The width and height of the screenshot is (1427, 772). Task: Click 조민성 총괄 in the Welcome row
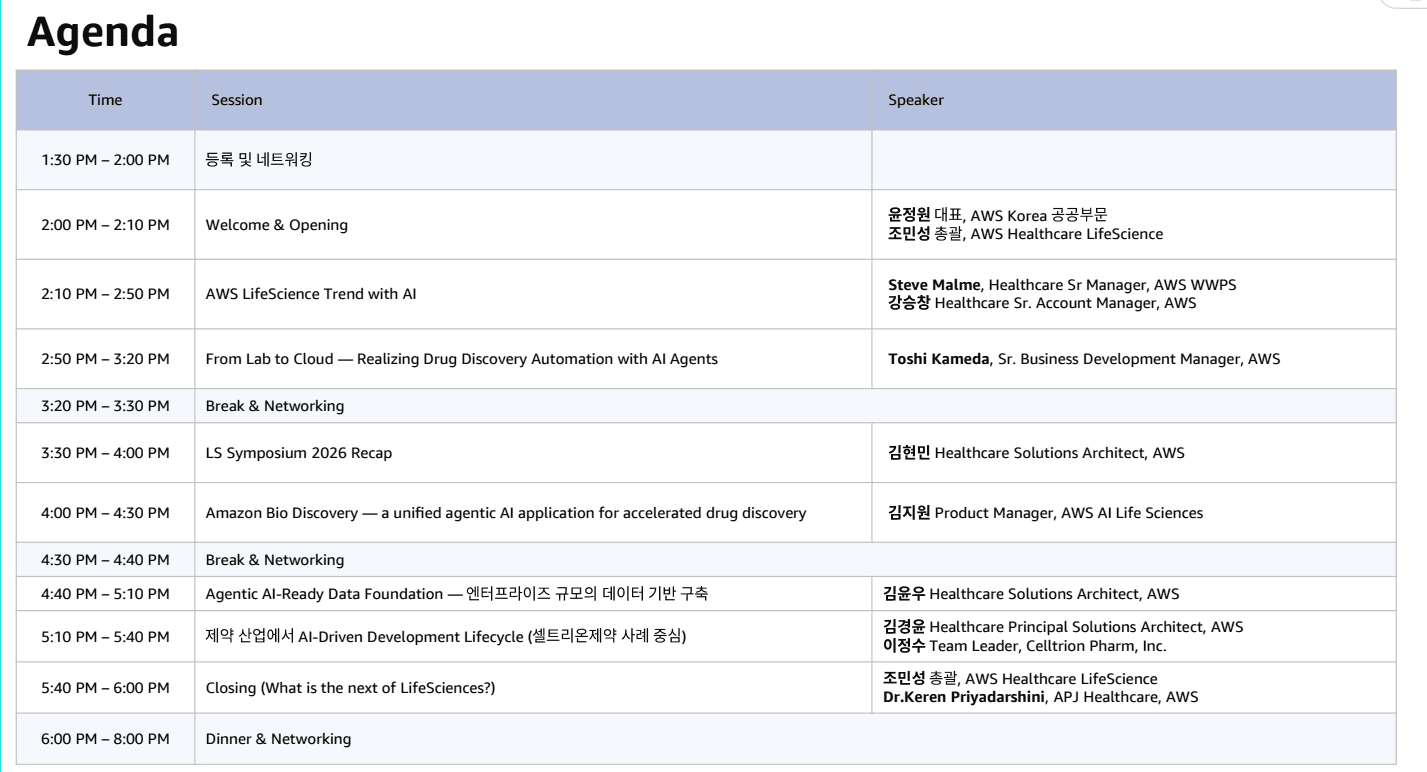pos(1026,234)
